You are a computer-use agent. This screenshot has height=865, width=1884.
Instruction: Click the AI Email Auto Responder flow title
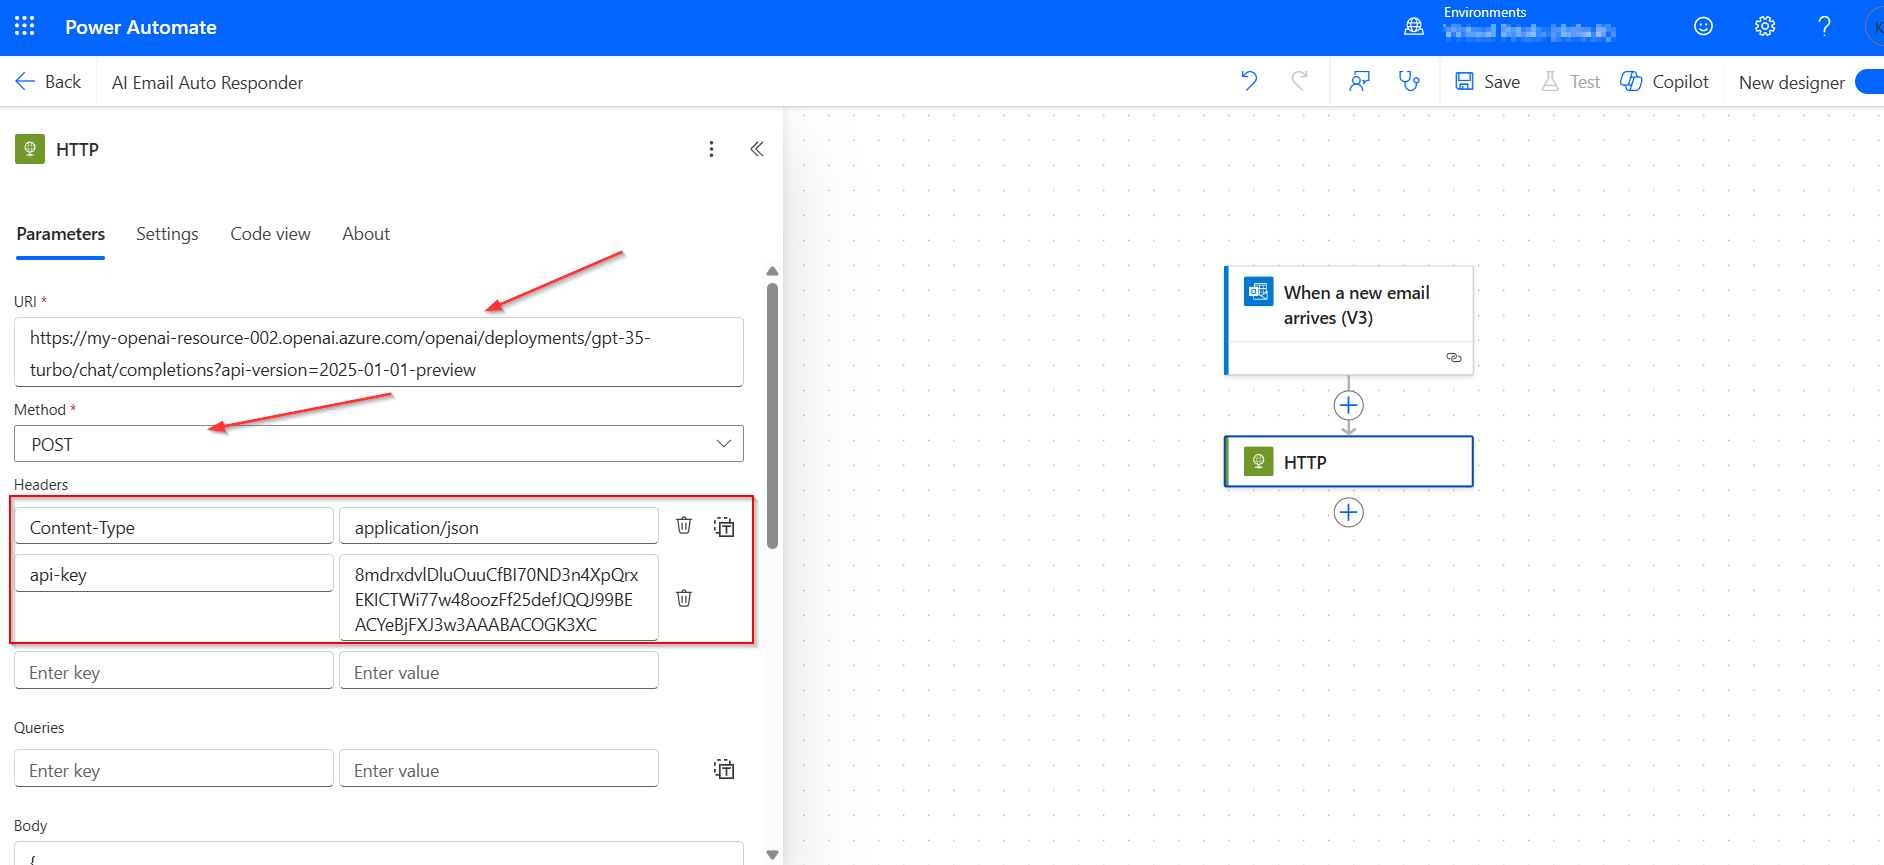point(207,83)
